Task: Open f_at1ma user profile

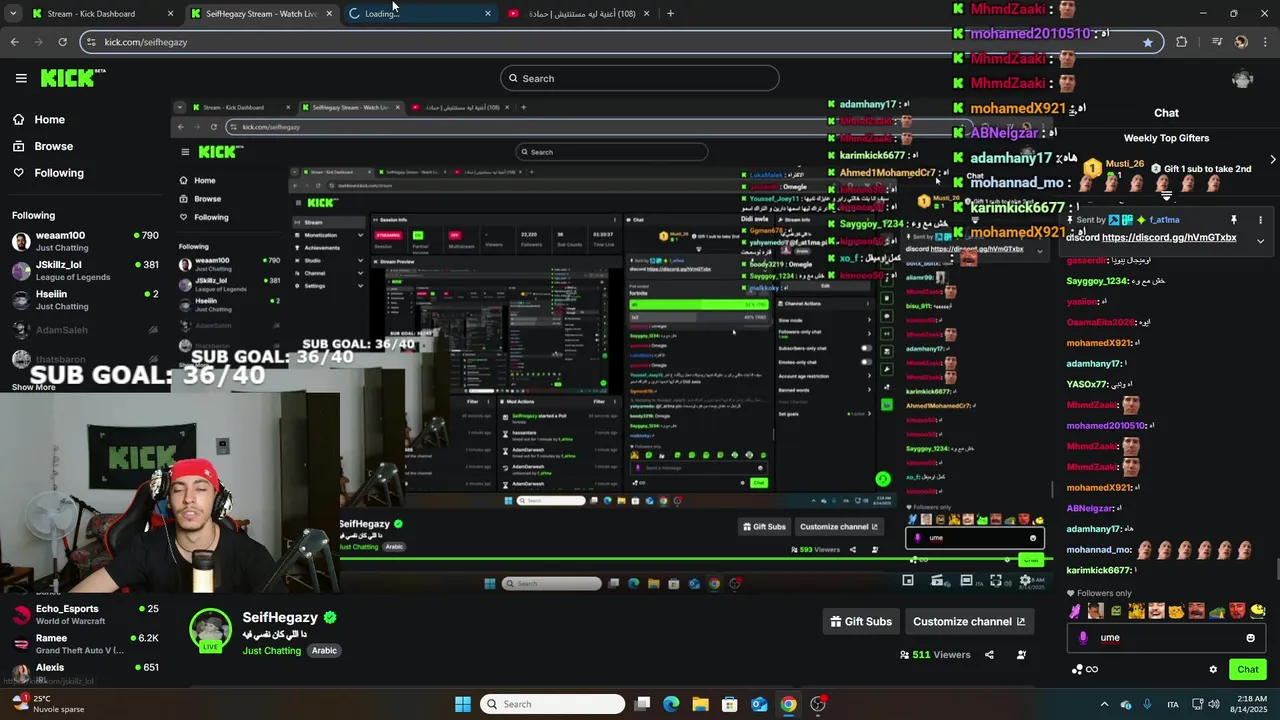Action: [1164, 220]
